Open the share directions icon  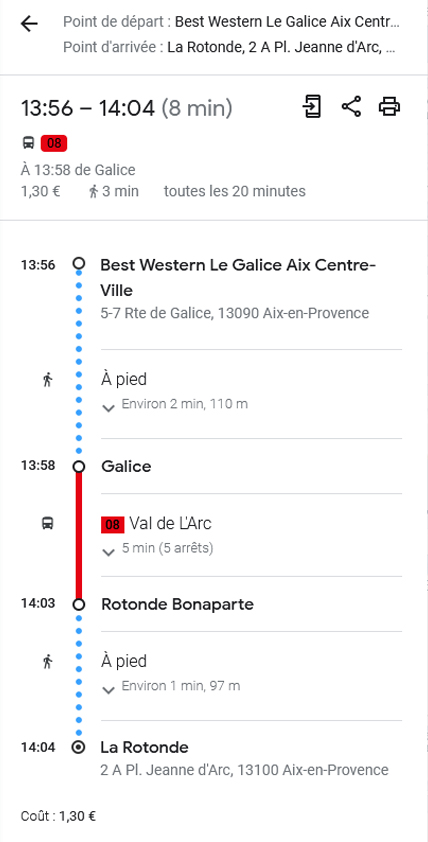(351, 106)
